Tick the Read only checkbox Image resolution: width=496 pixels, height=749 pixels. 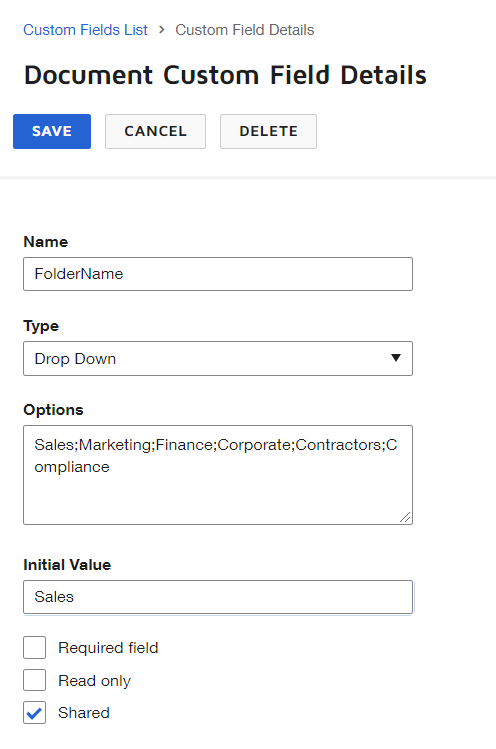pos(34,680)
